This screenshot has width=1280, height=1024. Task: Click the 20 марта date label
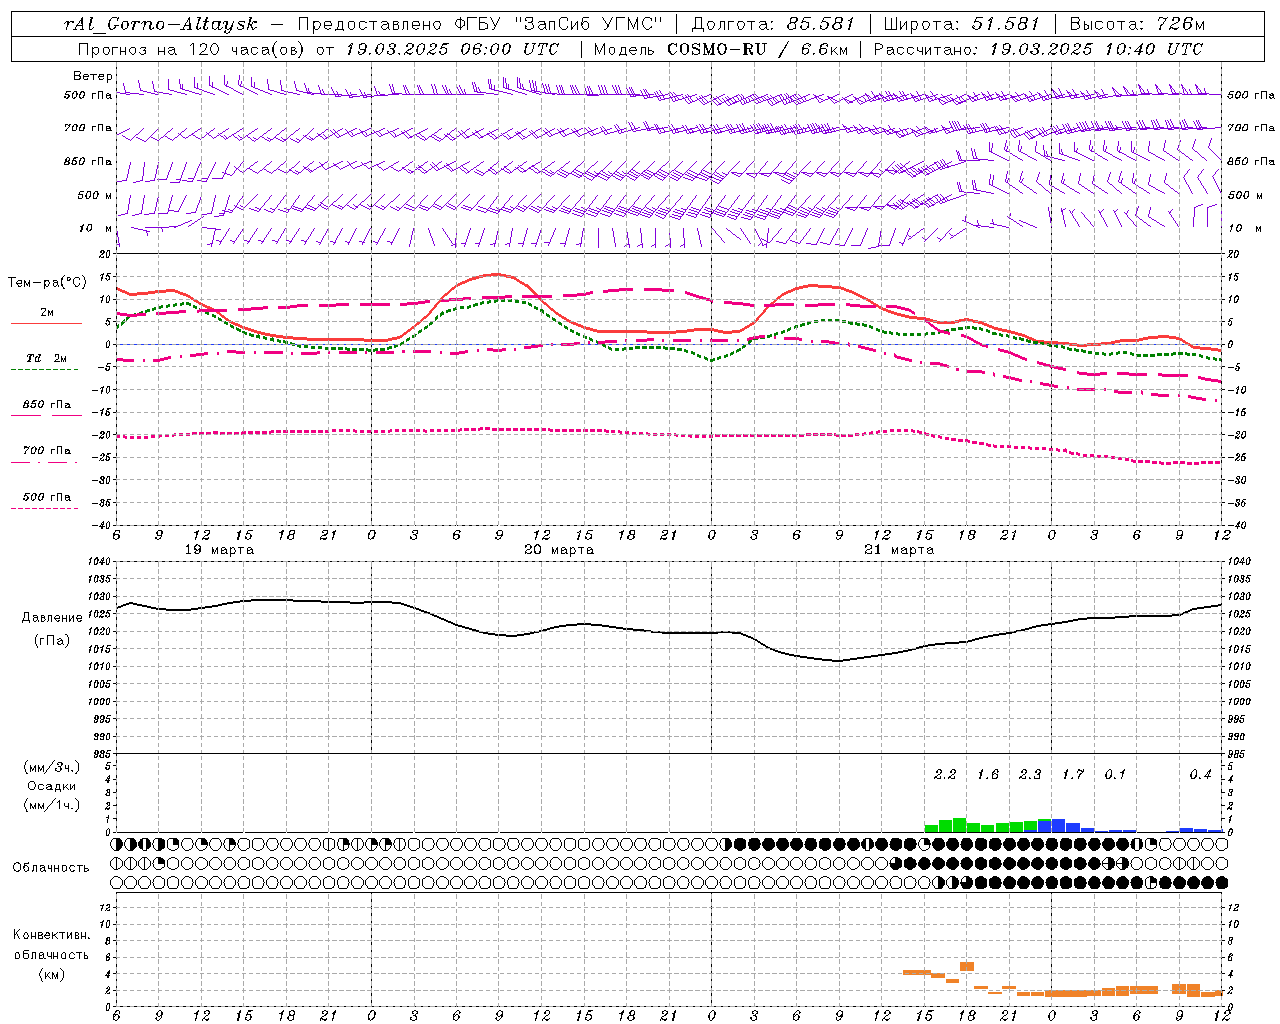pos(559,550)
